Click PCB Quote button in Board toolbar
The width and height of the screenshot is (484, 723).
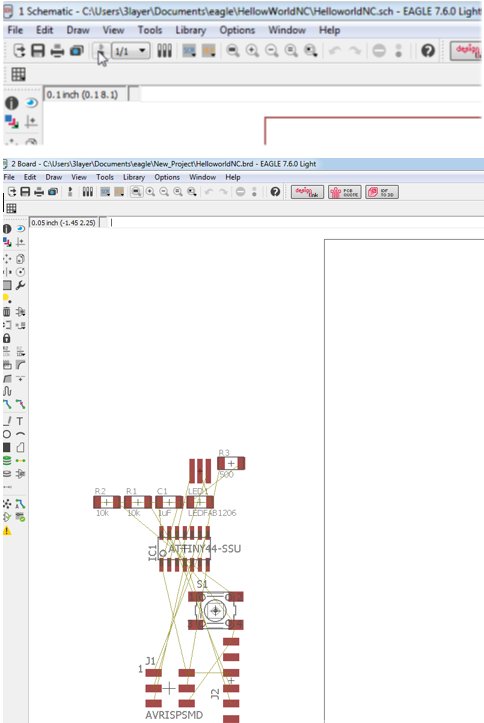pyautogui.click(x=344, y=192)
